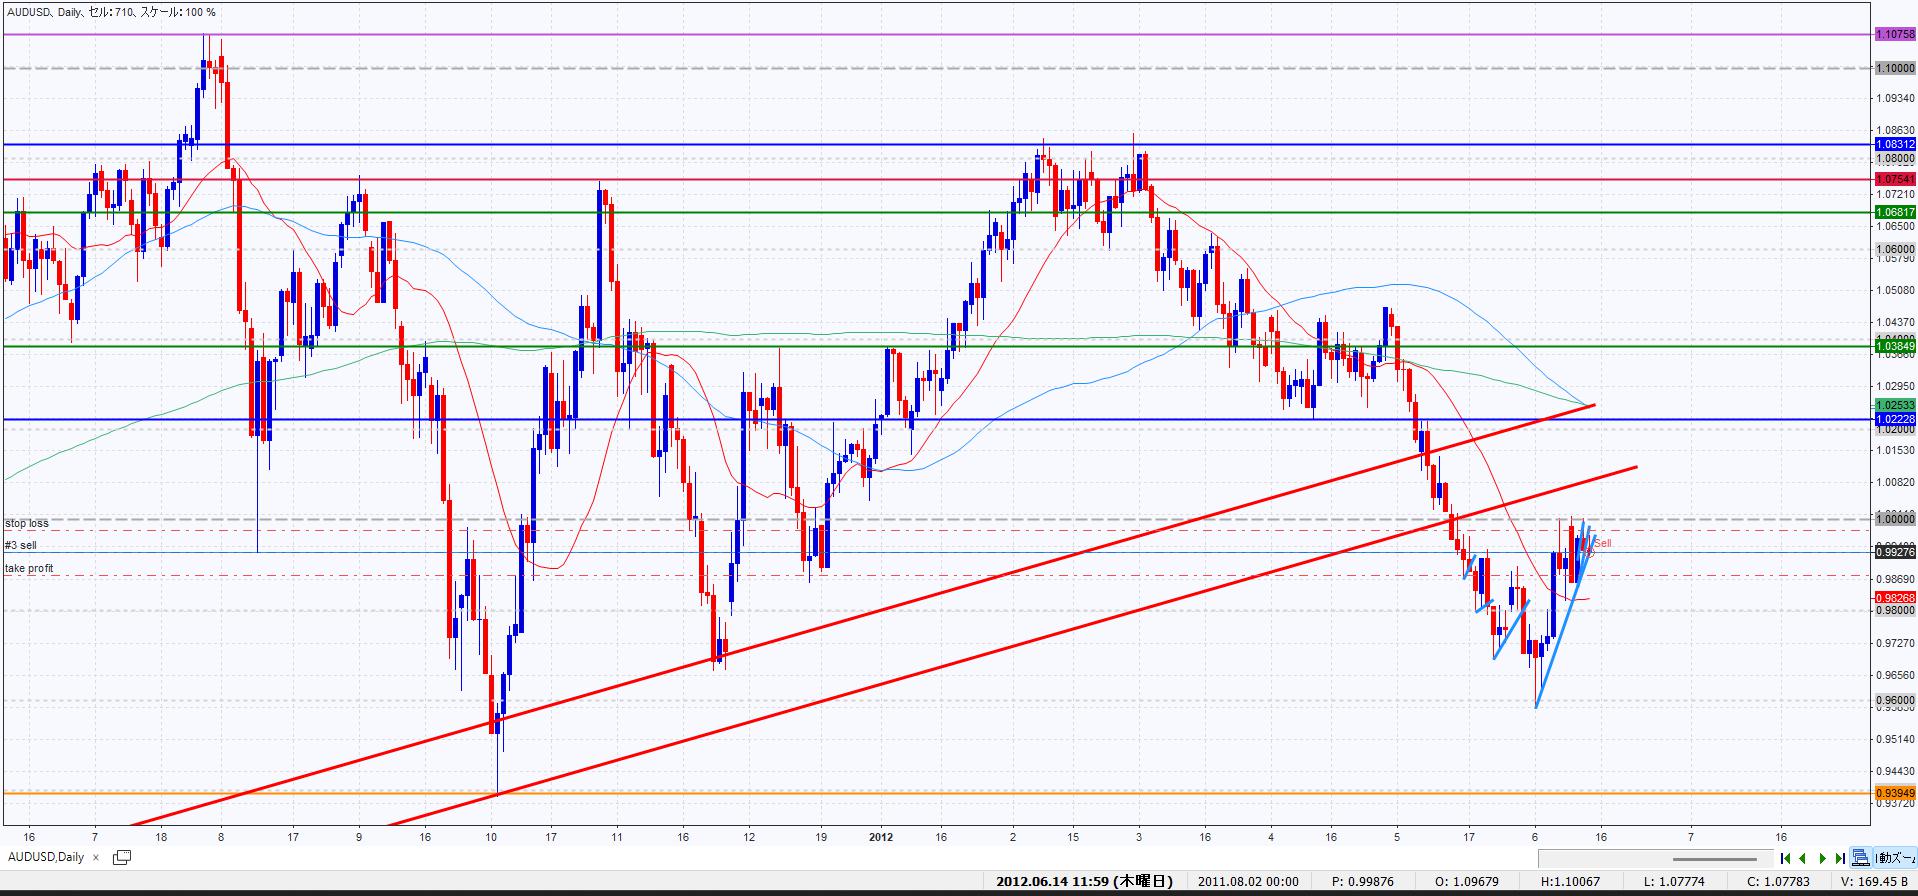Open the new chart window icon
Viewport: 1918px width, 896px height.
click(122, 857)
